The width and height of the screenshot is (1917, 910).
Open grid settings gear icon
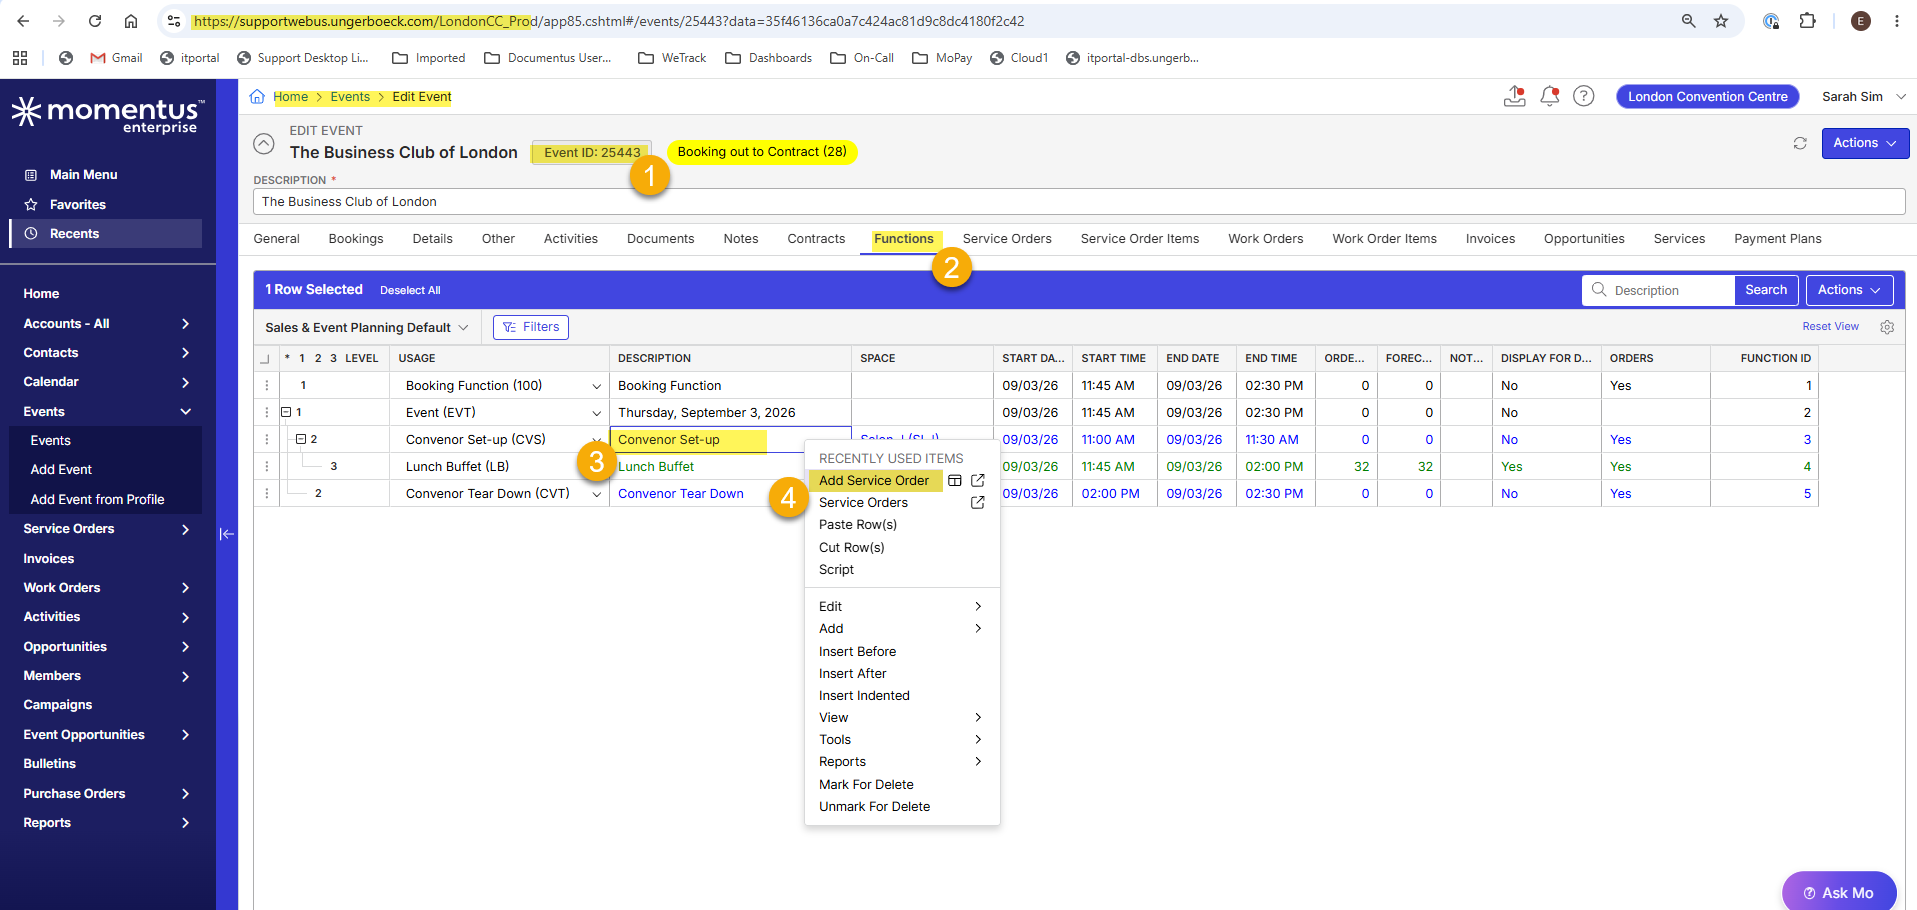(1887, 327)
